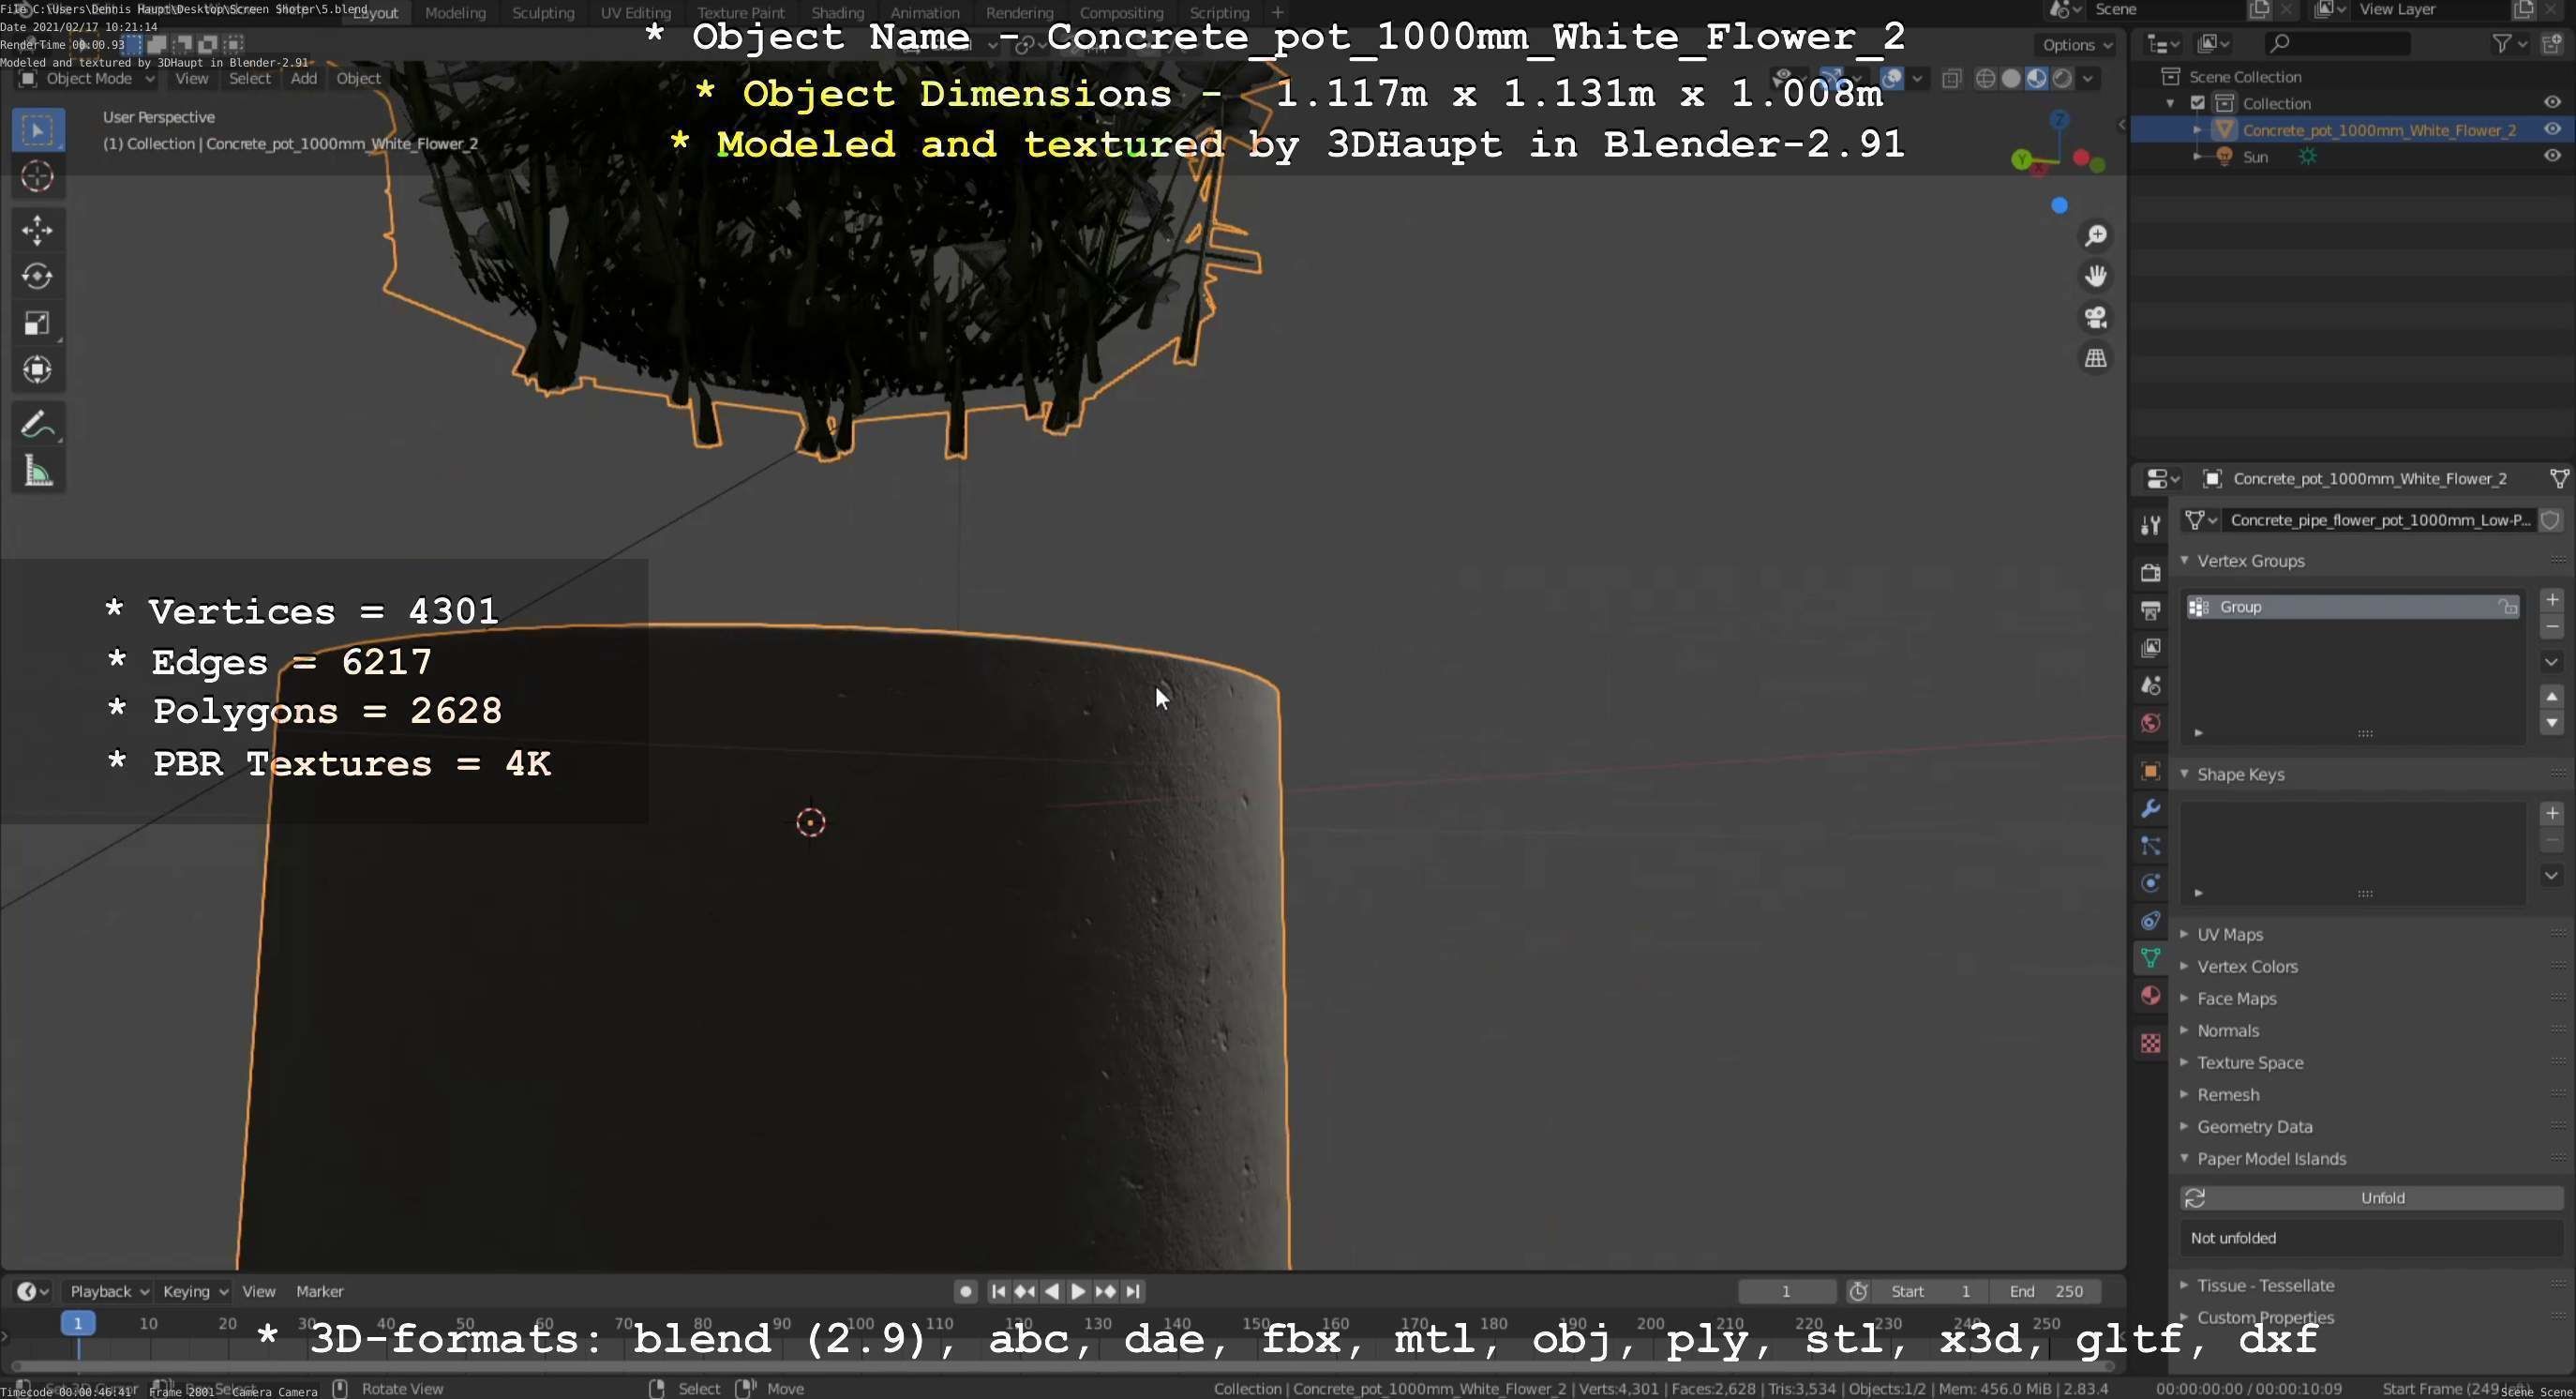Viewport: 2576px width, 1399px height.
Task: Toggle the auto keying record button
Action: 965,1291
